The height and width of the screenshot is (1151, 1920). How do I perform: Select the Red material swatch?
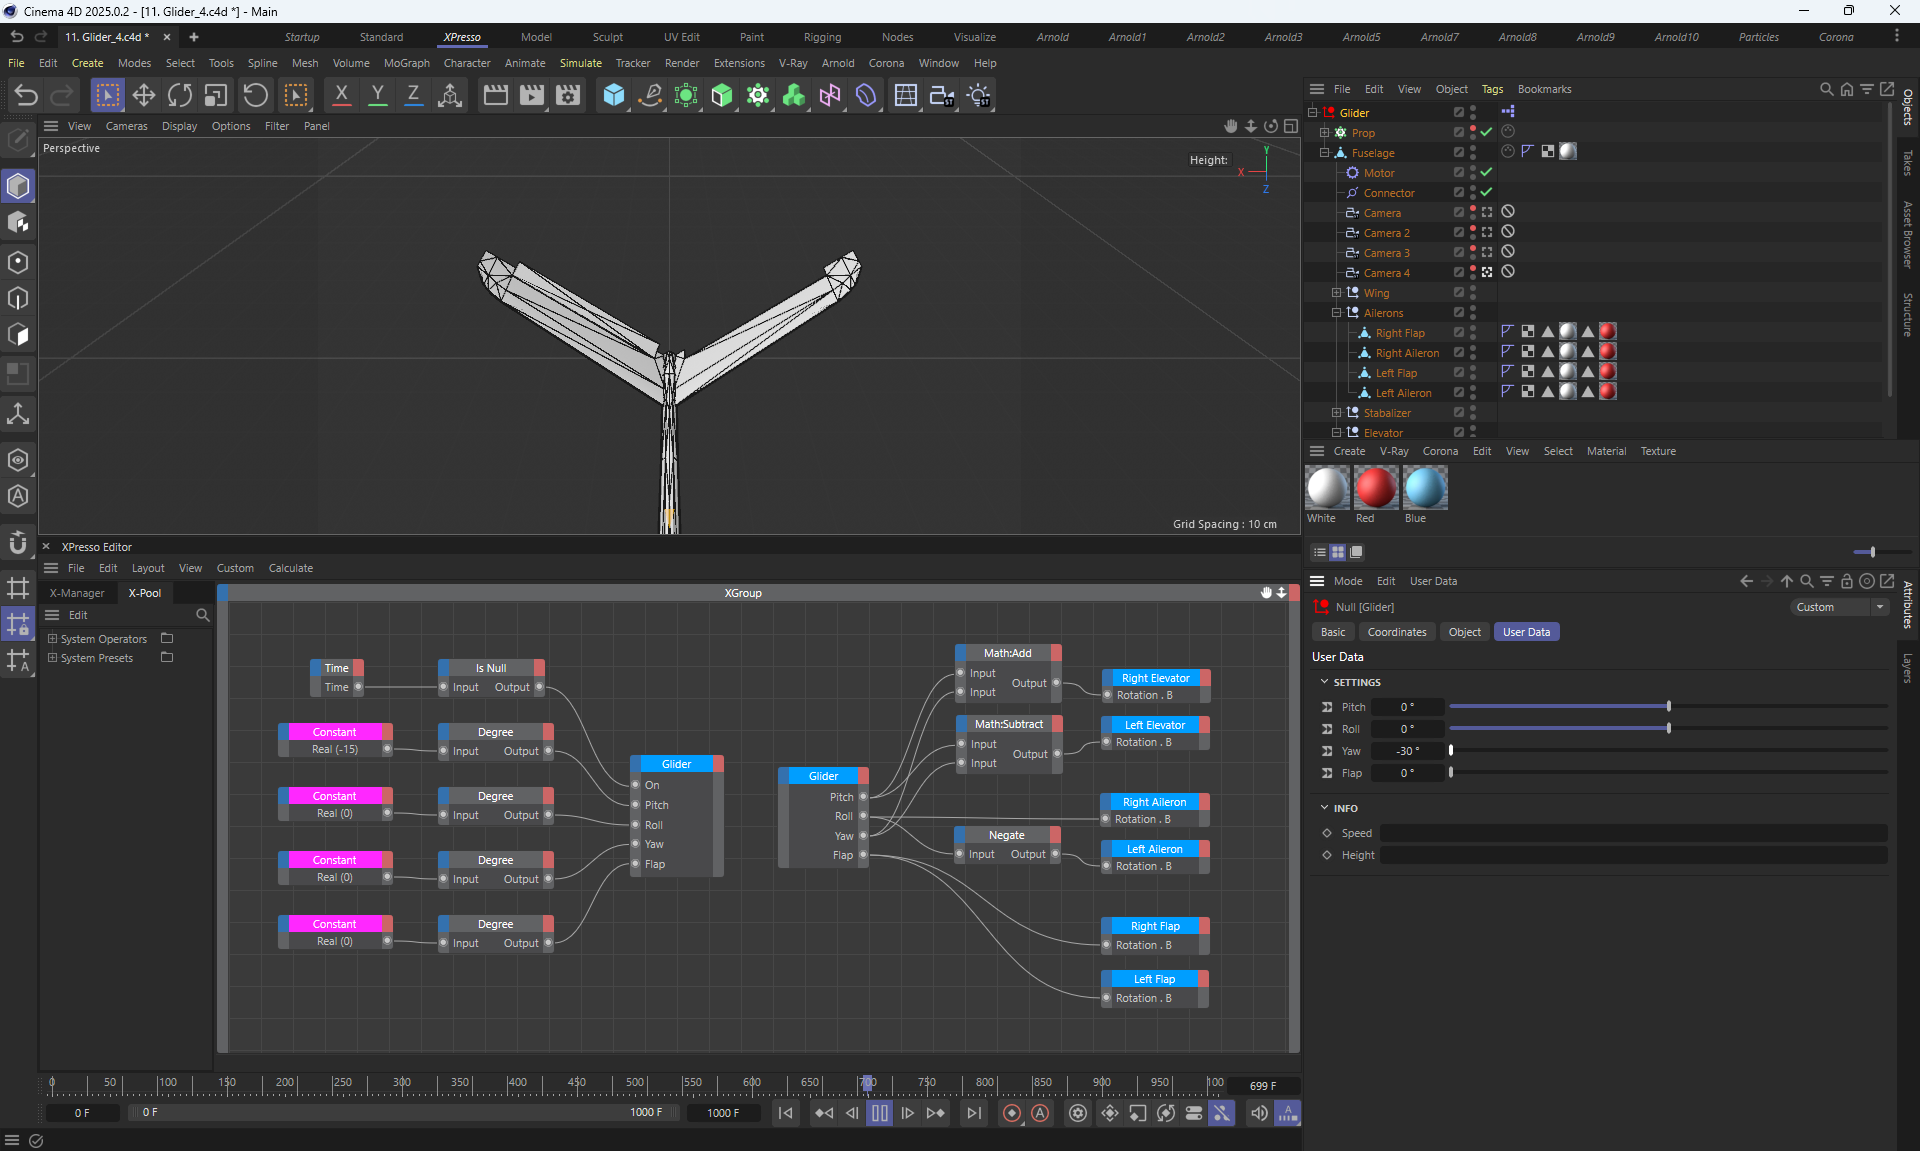(x=1375, y=488)
